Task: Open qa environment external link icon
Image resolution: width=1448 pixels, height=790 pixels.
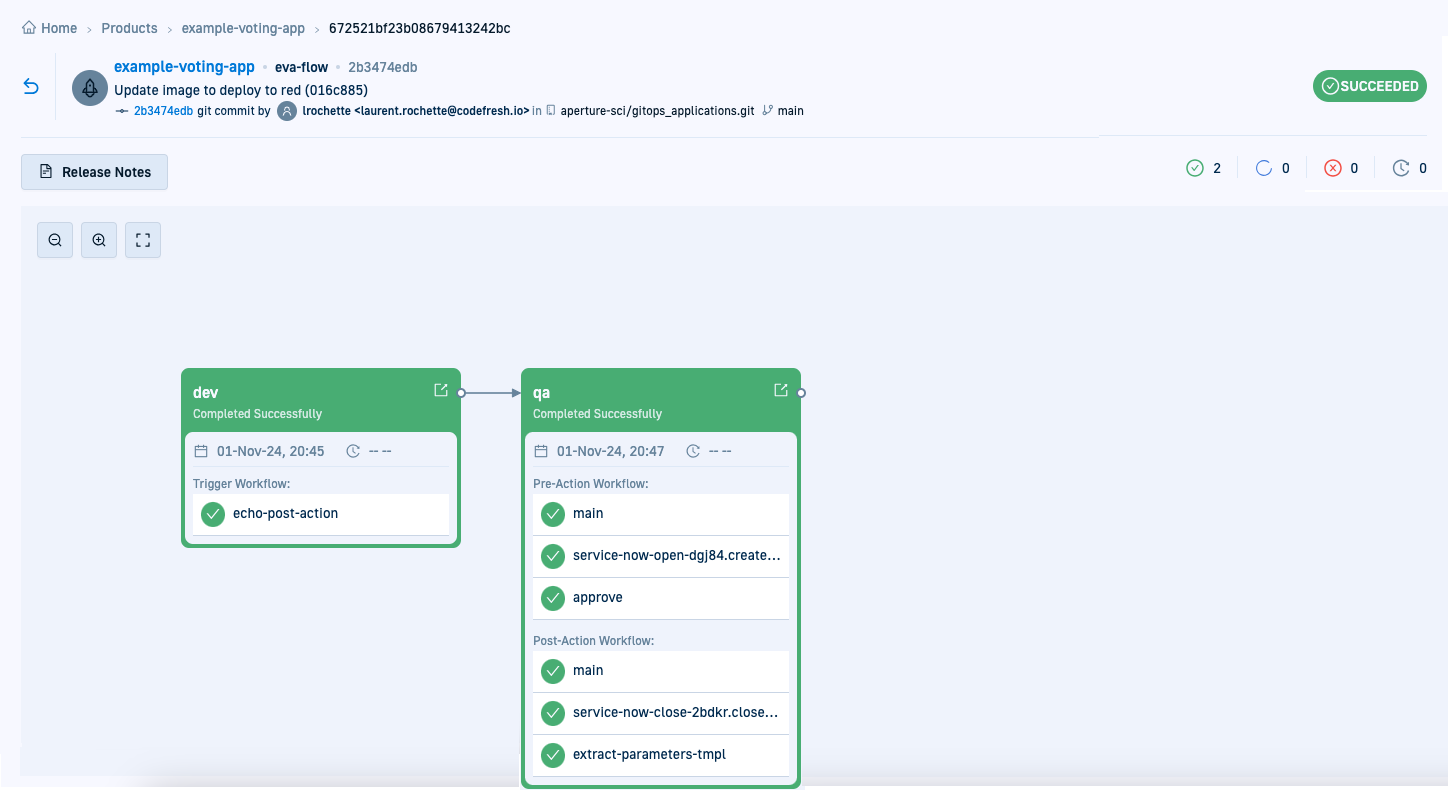Action: click(781, 390)
